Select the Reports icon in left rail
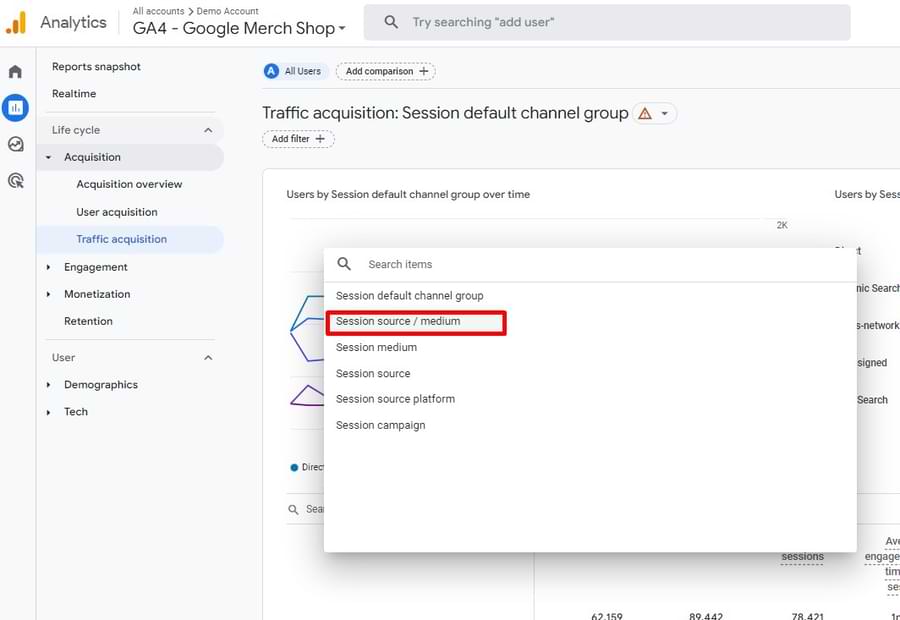 click(x=15, y=108)
